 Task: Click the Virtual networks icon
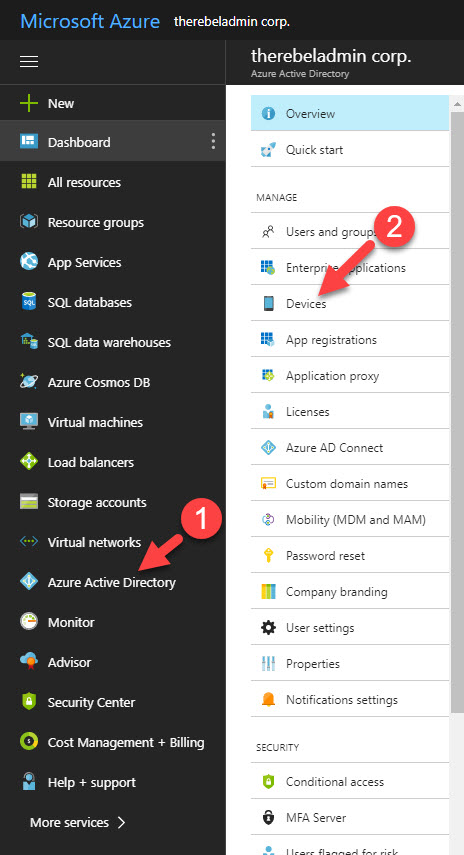(x=29, y=542)
